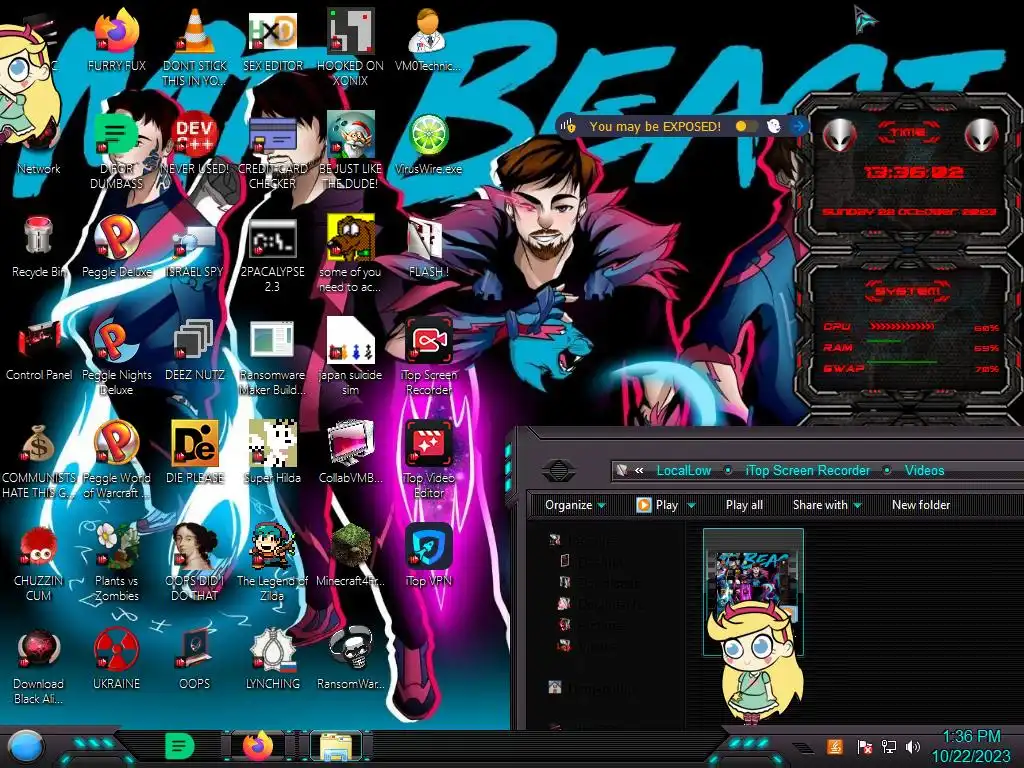The image size is (1024, 768).
Task: Click the ghost icon in the VPN bar
Action: (x=774, y=126)
